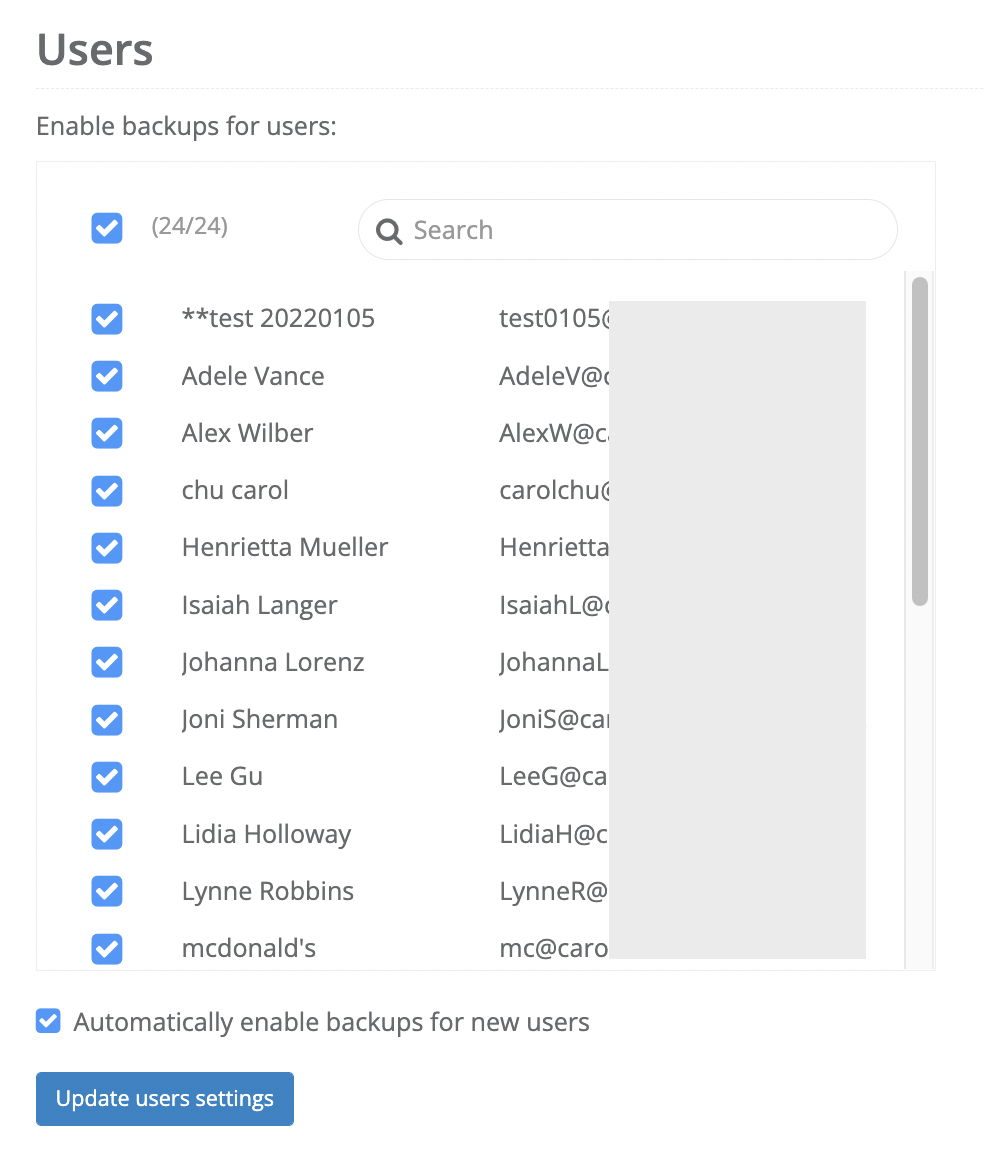Viewport: 984px width, 1154px height.
Task: Uncheck backup for Lee Gu
Action: 107,776
